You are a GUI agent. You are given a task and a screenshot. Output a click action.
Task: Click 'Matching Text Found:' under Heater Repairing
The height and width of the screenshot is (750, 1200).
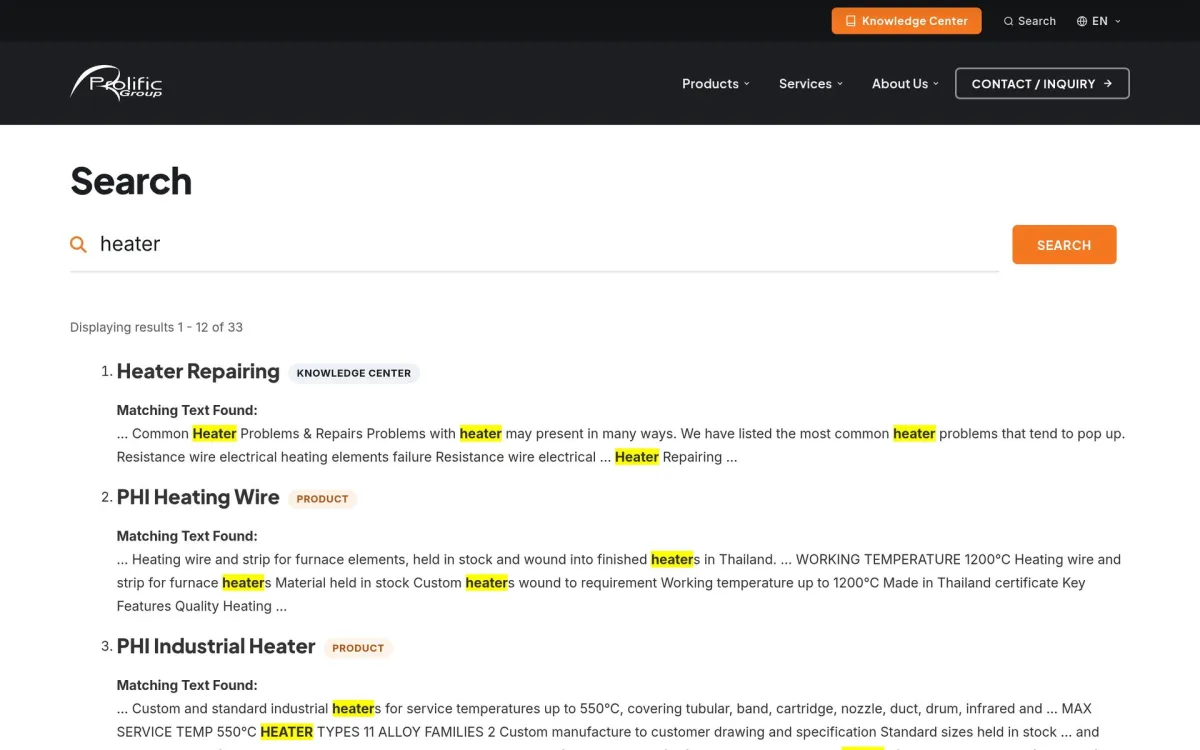pyautogui.click(x=187, y=410)
